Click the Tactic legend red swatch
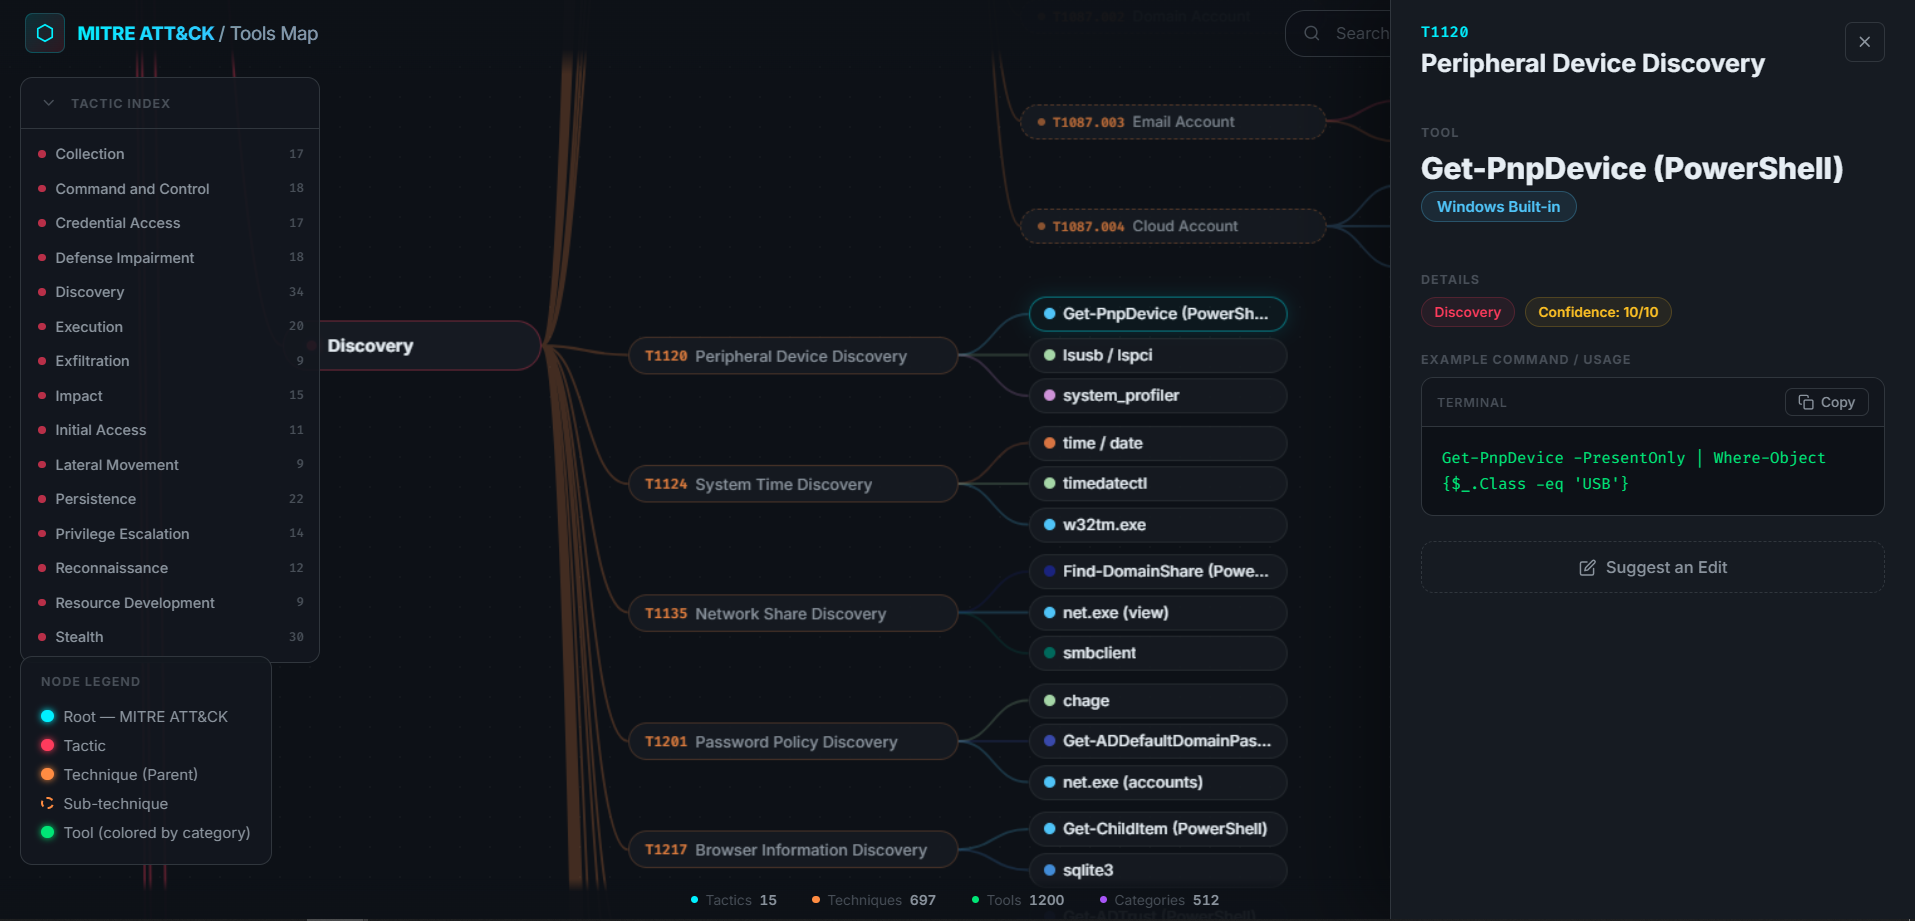The image size is (1915, 921). (x=47, y=745)
